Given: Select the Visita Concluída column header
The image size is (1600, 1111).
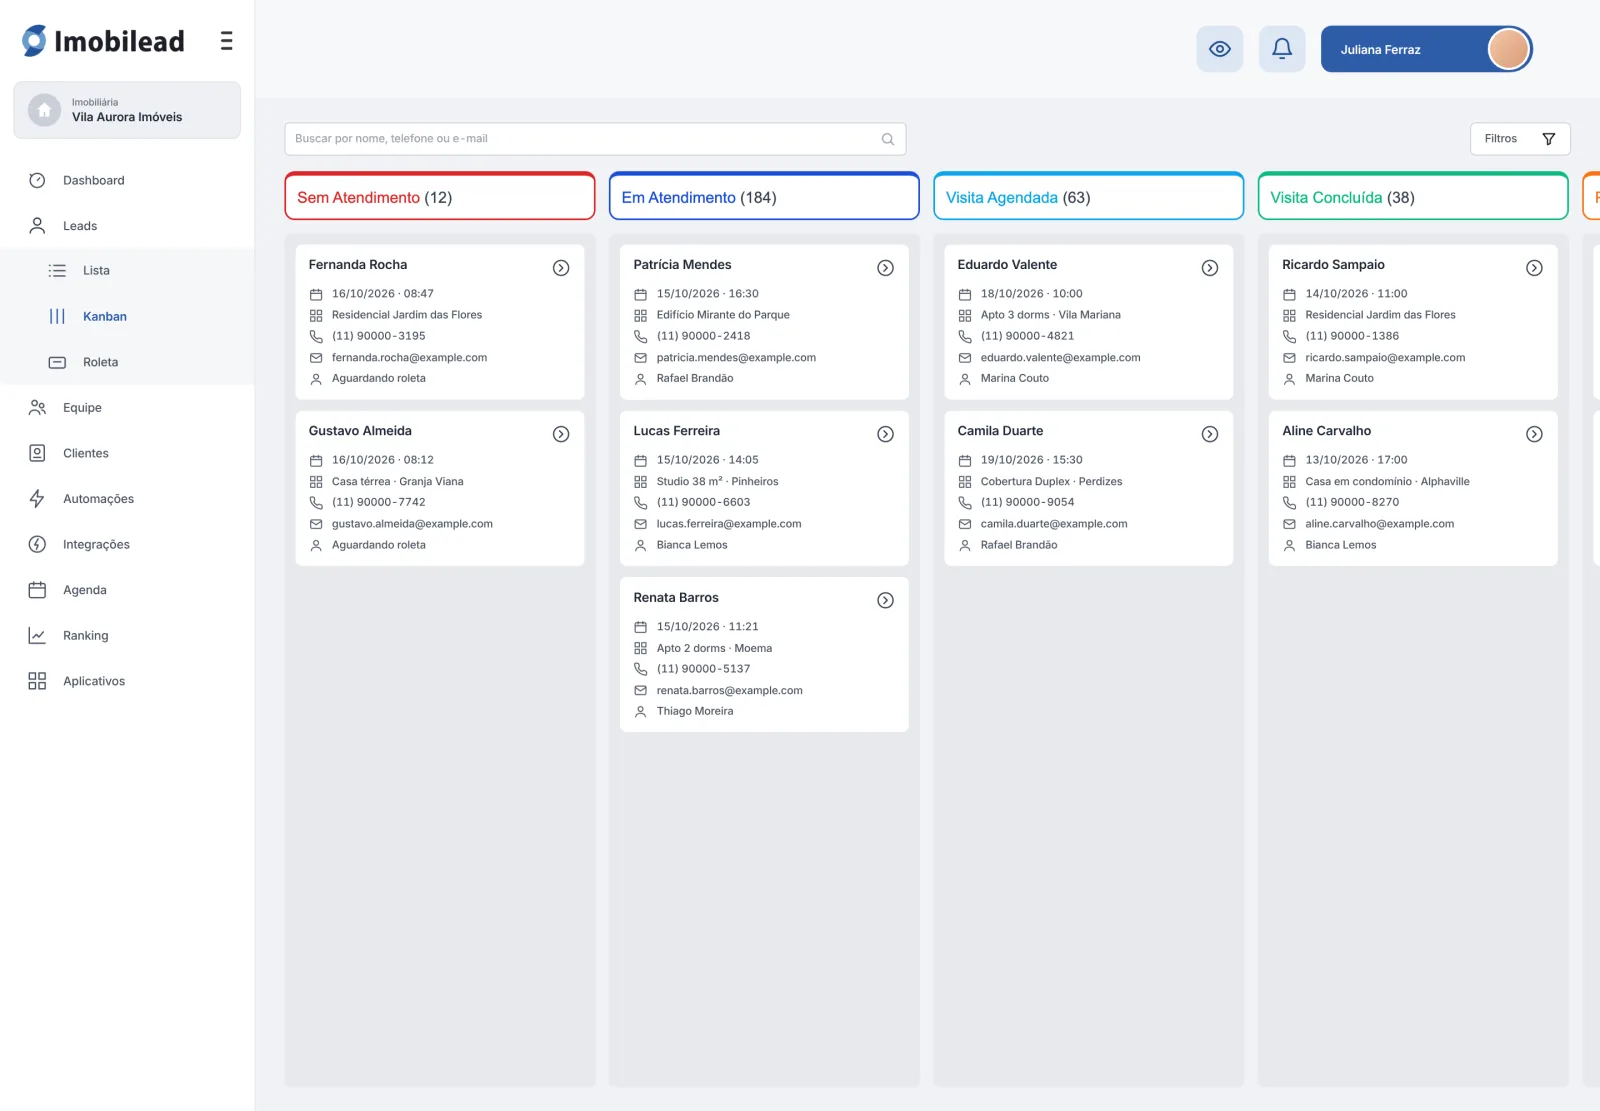Looking at the screenshot, I should pyautogui.click(x=1413, y=197).
